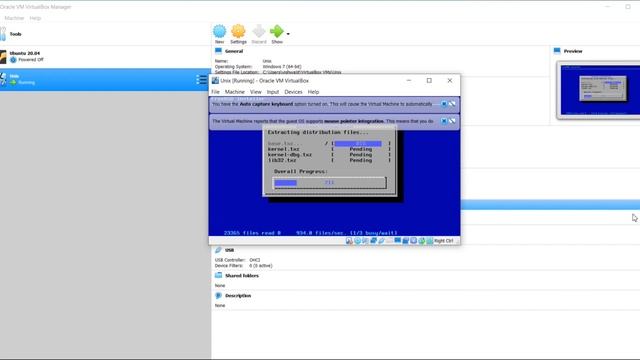Click optical drive status icon
The width and height of the screenshot is (640, 360).
click(358, 241)
